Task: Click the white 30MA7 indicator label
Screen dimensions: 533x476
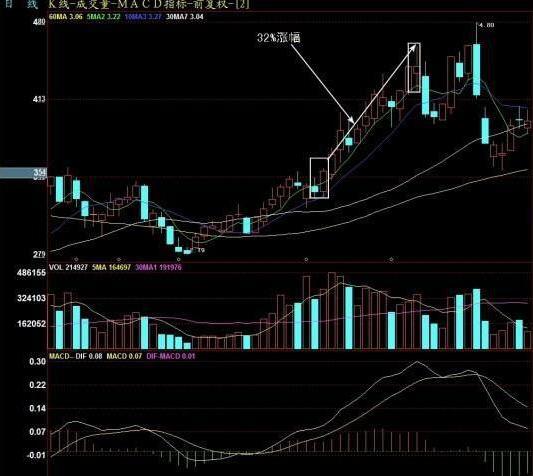Action: [x=185, y=16]
